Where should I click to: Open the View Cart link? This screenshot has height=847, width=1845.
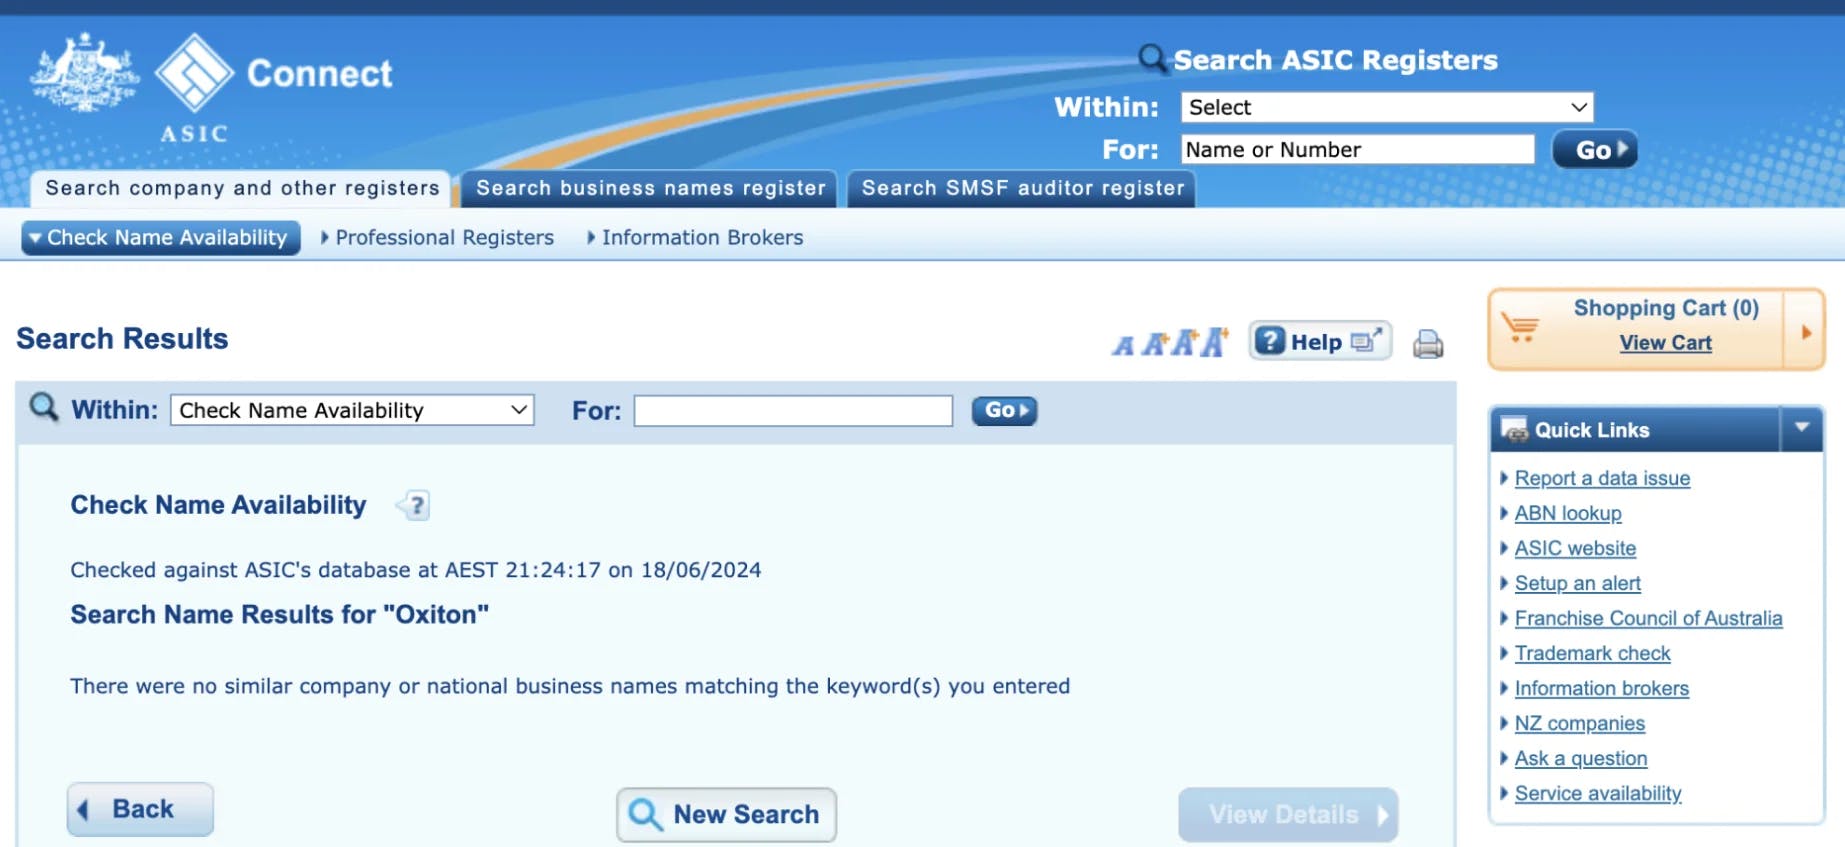coord(1665,342)
